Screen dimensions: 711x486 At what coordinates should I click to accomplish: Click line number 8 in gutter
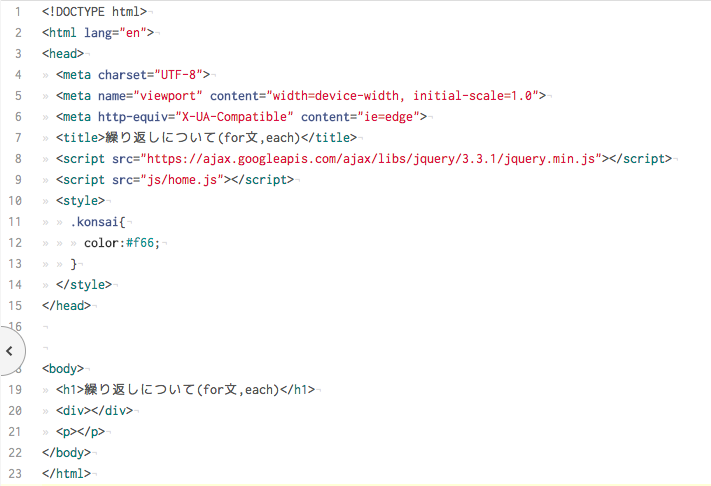tap(18, 159)
